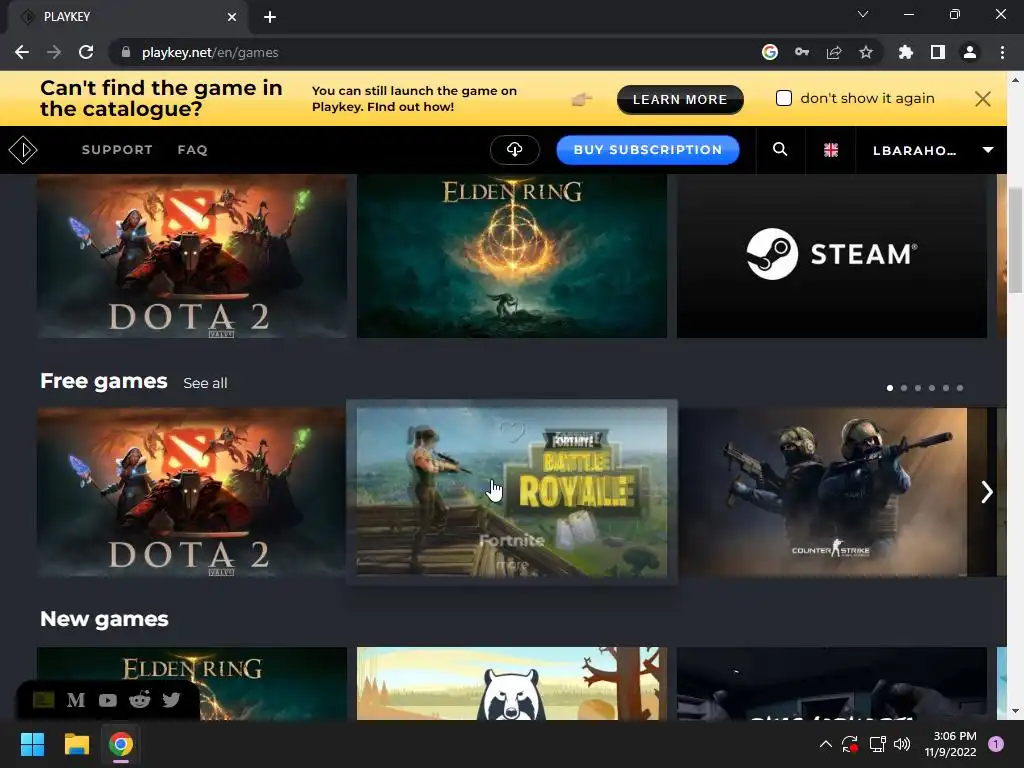Open File Explorer from taskbar
Image resolution: width=1024 pixels, height=768 pixels.
(76, 744)
